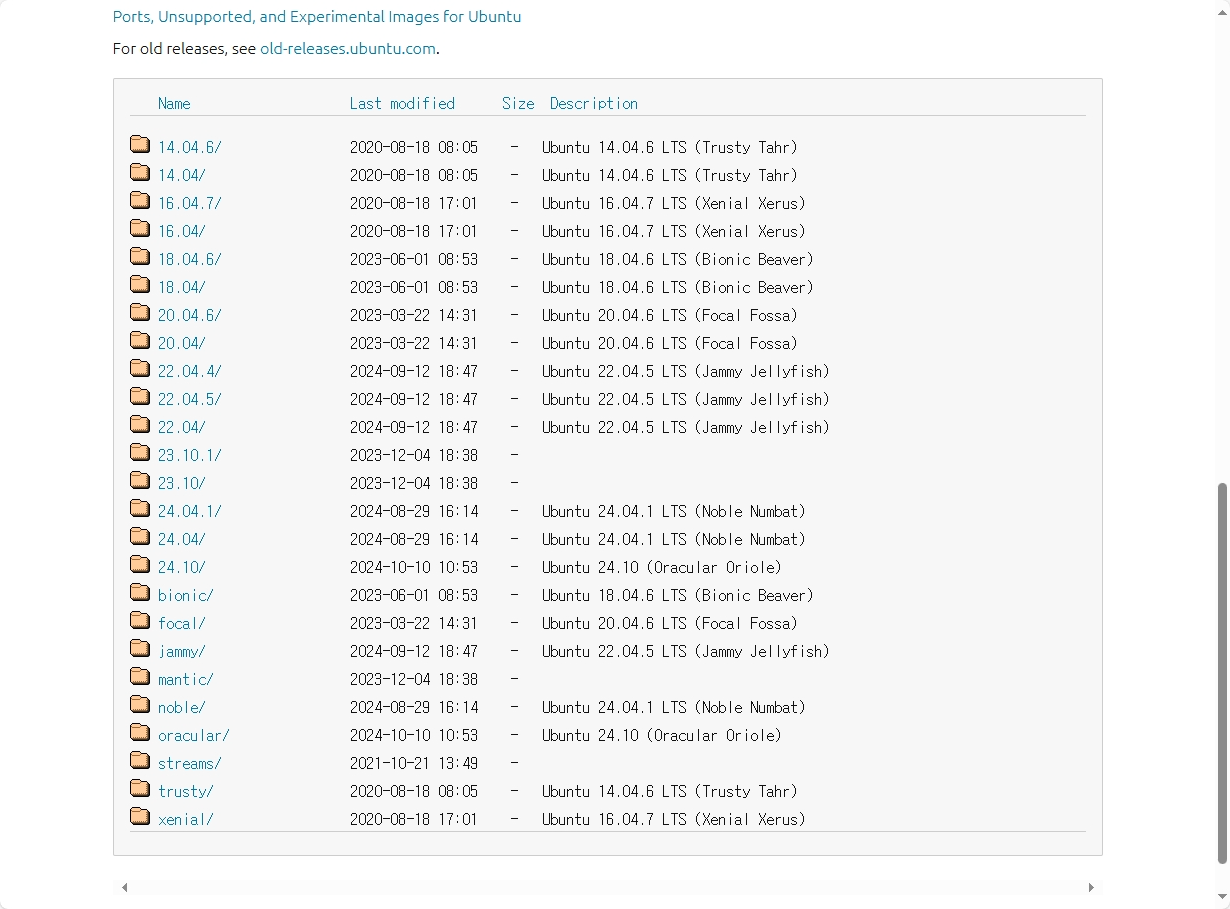Click folder icon beside 14.04.6/
The height and width of the screenshot is (909, 1230).
[140, 144]
